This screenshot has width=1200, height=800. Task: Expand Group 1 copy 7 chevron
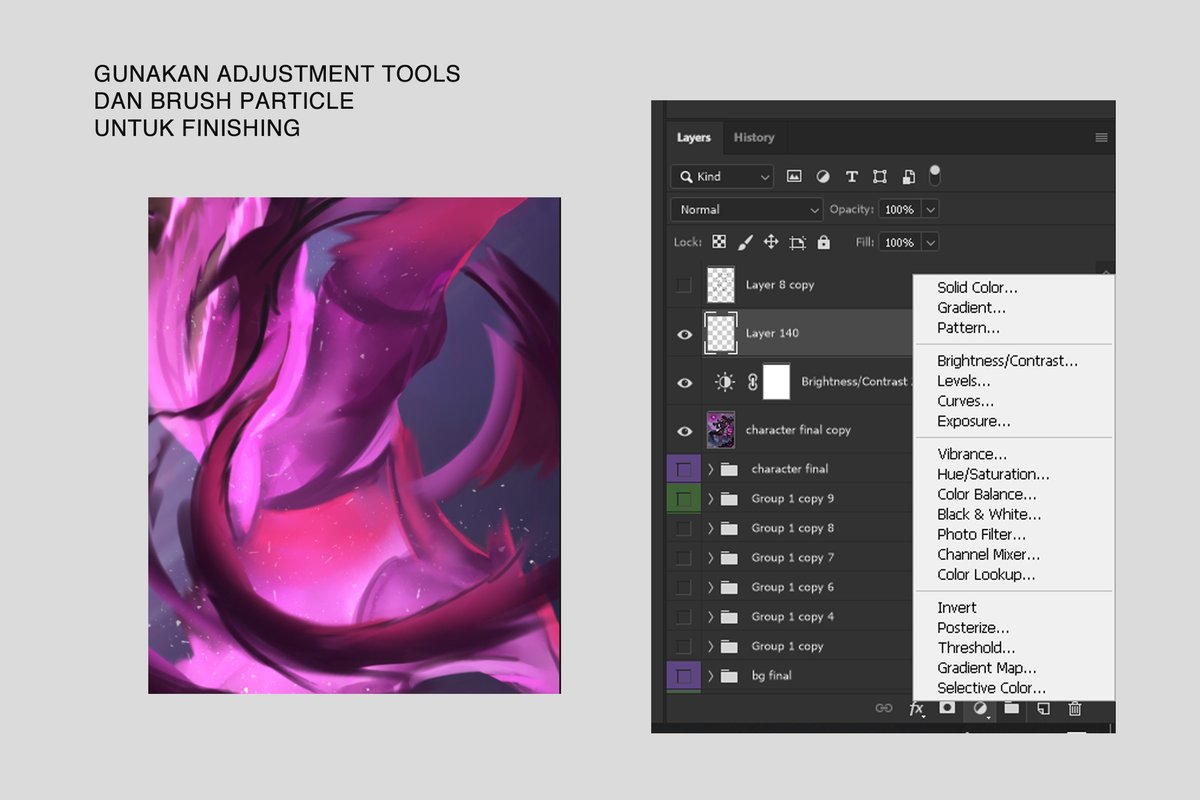711,557
